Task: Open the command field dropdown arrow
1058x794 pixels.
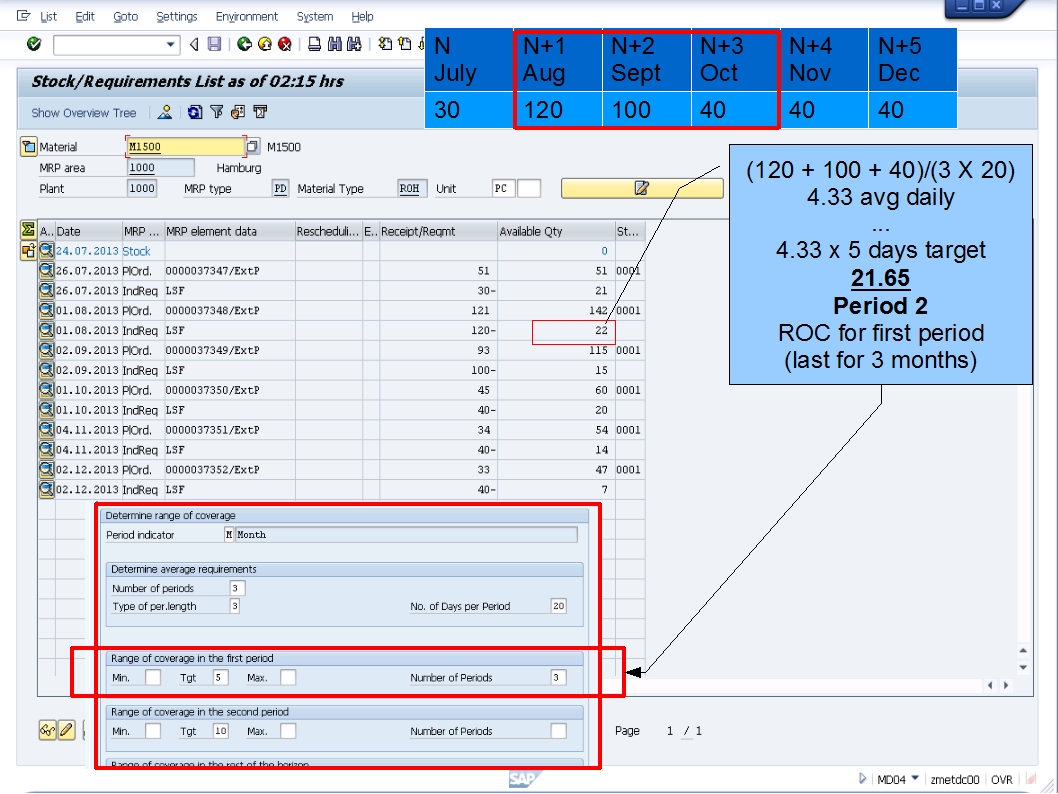Action: [x=171, y=45]
